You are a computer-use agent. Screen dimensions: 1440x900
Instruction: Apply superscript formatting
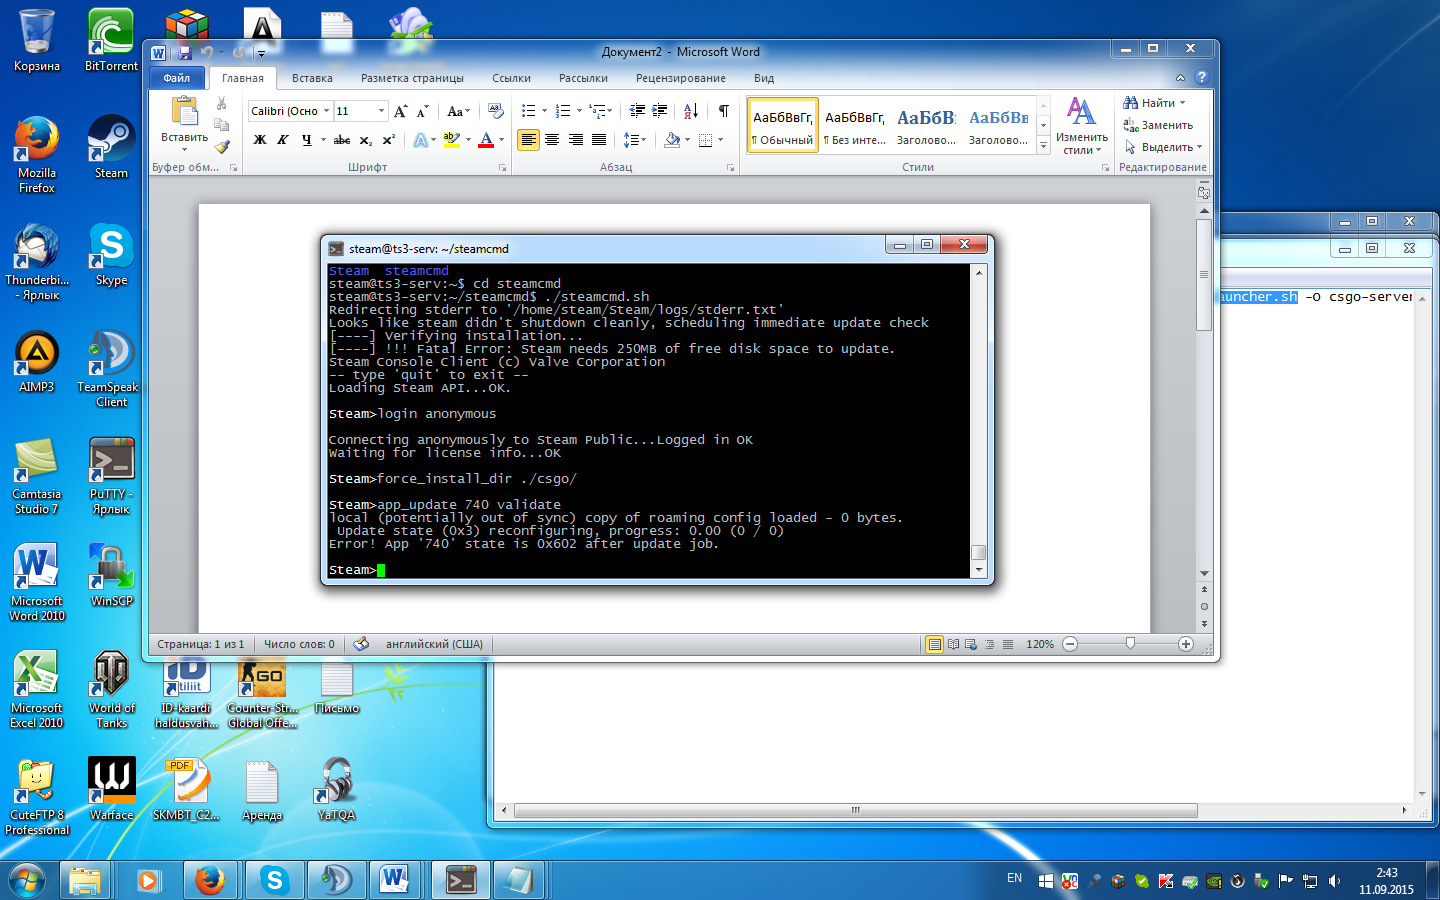pyautogui.click(x=389, y=140)
